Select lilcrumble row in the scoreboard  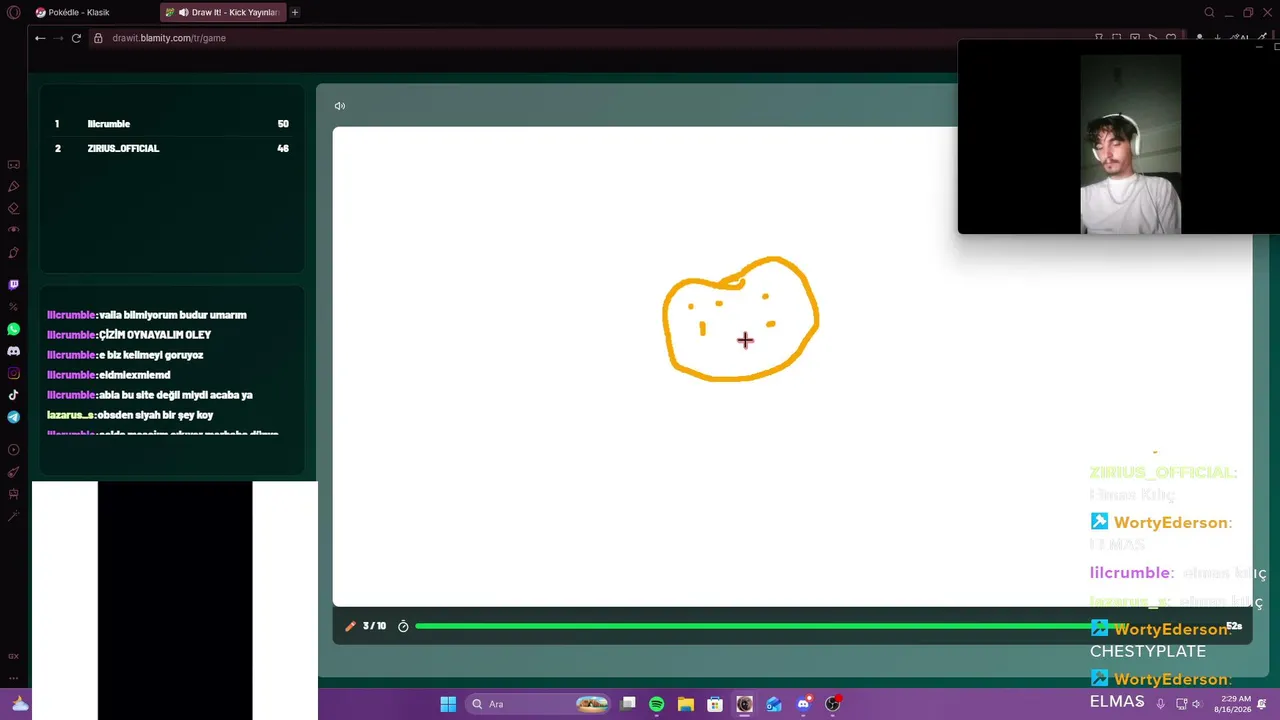(x=172, y=124)
